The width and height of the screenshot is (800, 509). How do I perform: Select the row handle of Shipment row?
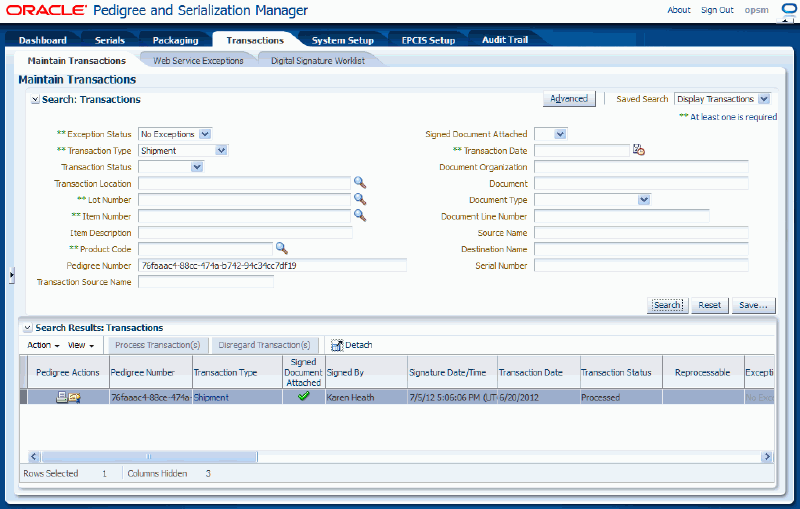click(23, 397)
